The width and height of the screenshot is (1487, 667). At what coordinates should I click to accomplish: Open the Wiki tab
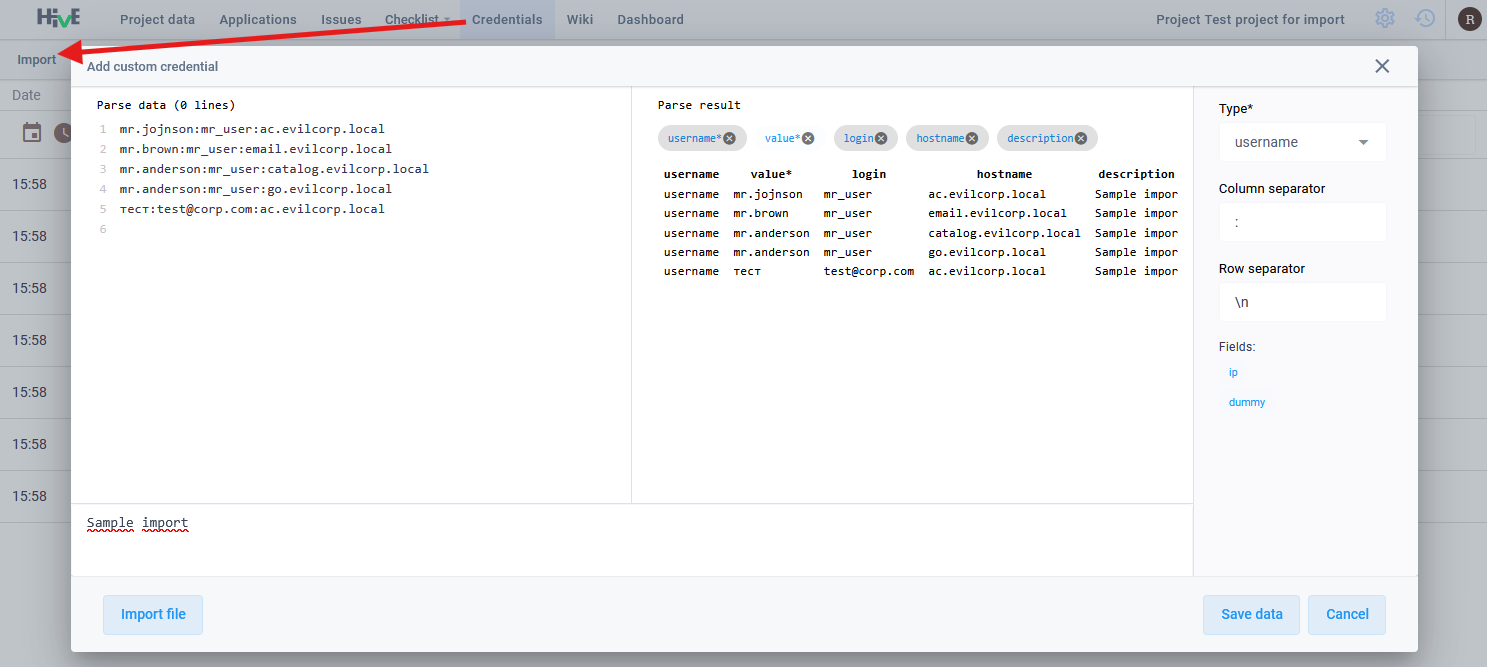point(579,20)
